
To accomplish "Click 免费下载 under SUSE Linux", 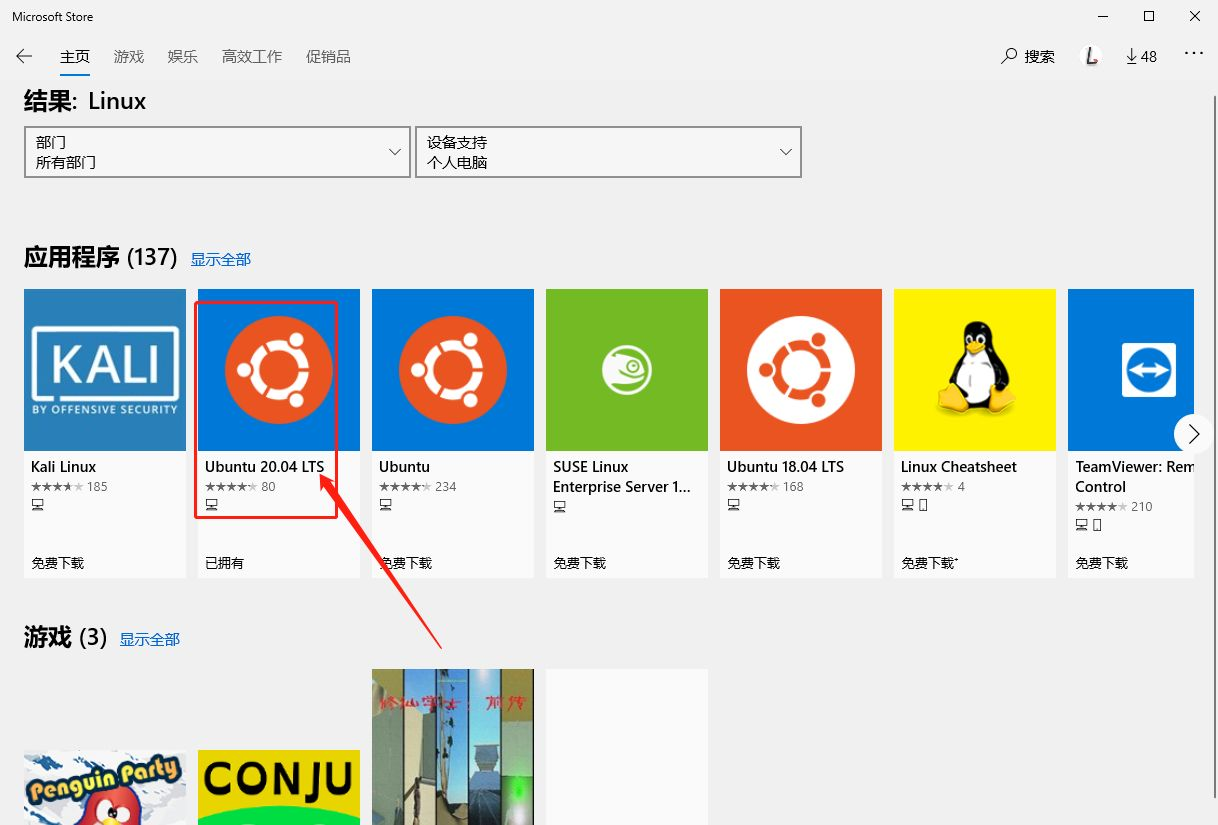I will coord(580,563).
